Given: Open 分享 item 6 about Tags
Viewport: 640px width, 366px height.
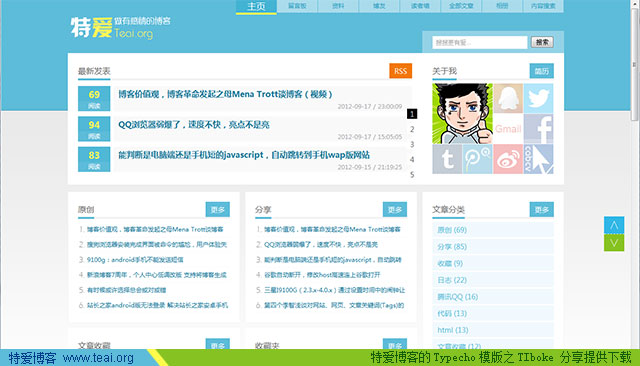Looking at the screenshot, I should [x=334, y=305].
